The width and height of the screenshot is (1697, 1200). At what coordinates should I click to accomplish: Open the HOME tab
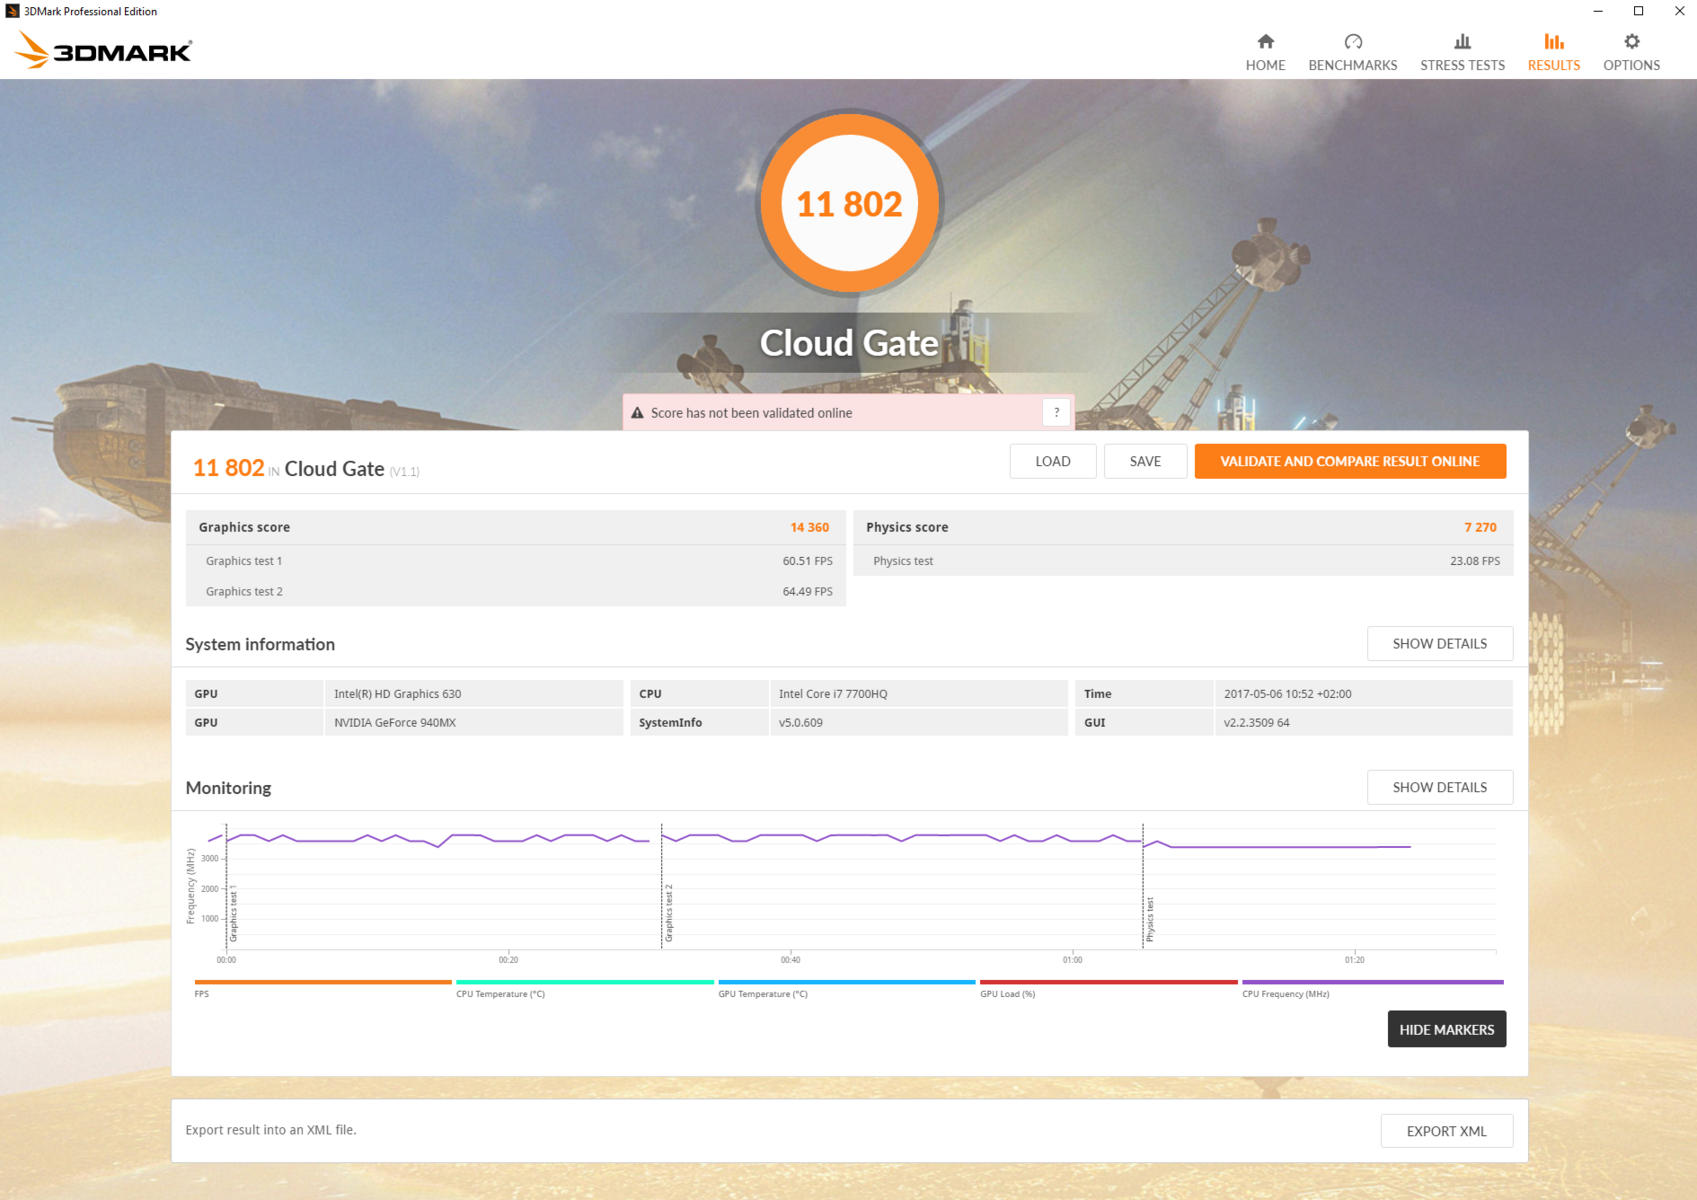[1265, 52]
